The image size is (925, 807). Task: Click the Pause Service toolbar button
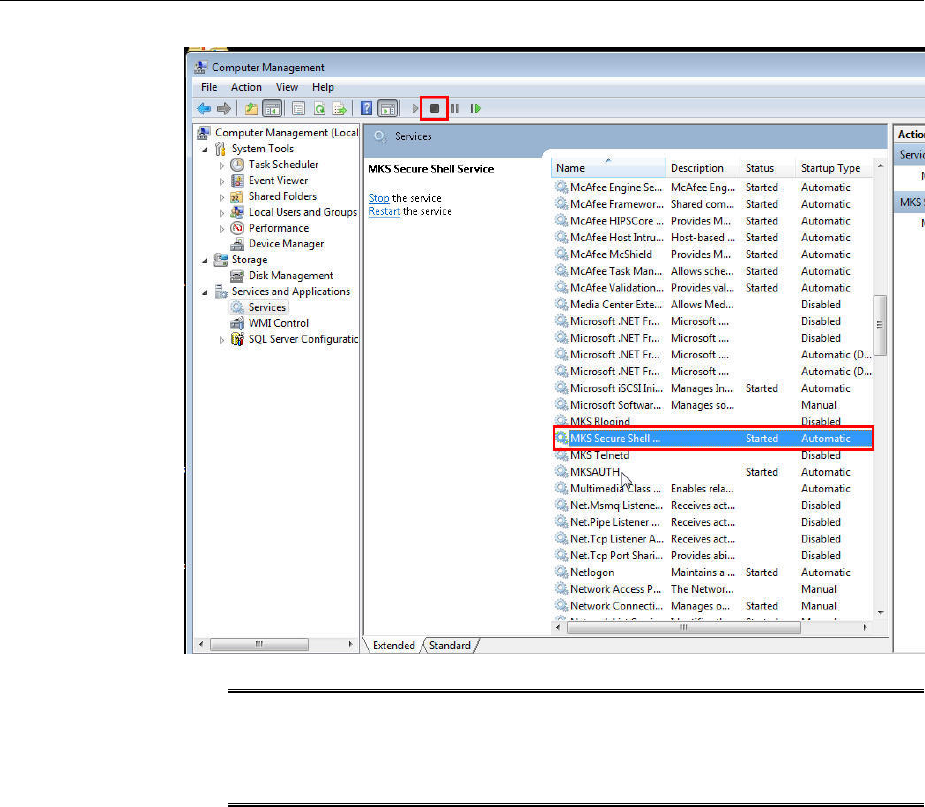(x=455, y=109)
